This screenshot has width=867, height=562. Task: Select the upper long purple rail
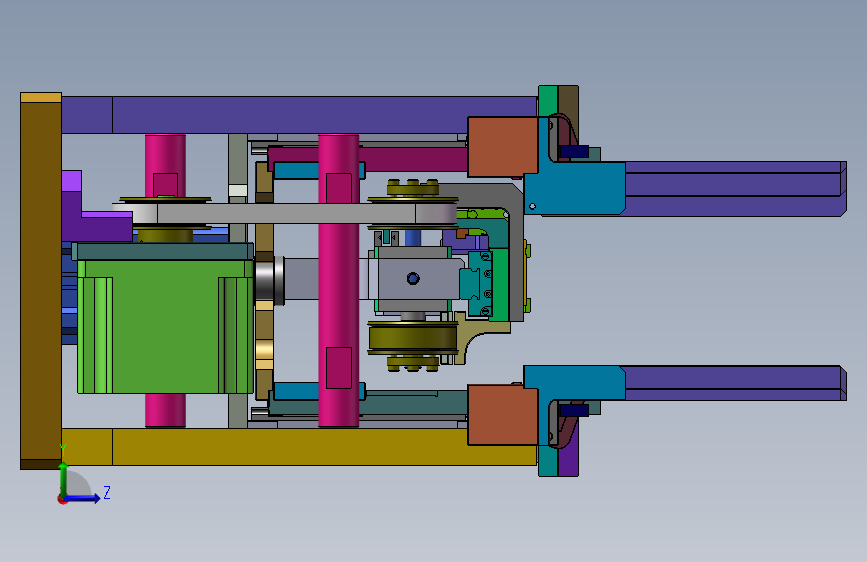pos(735,188)
